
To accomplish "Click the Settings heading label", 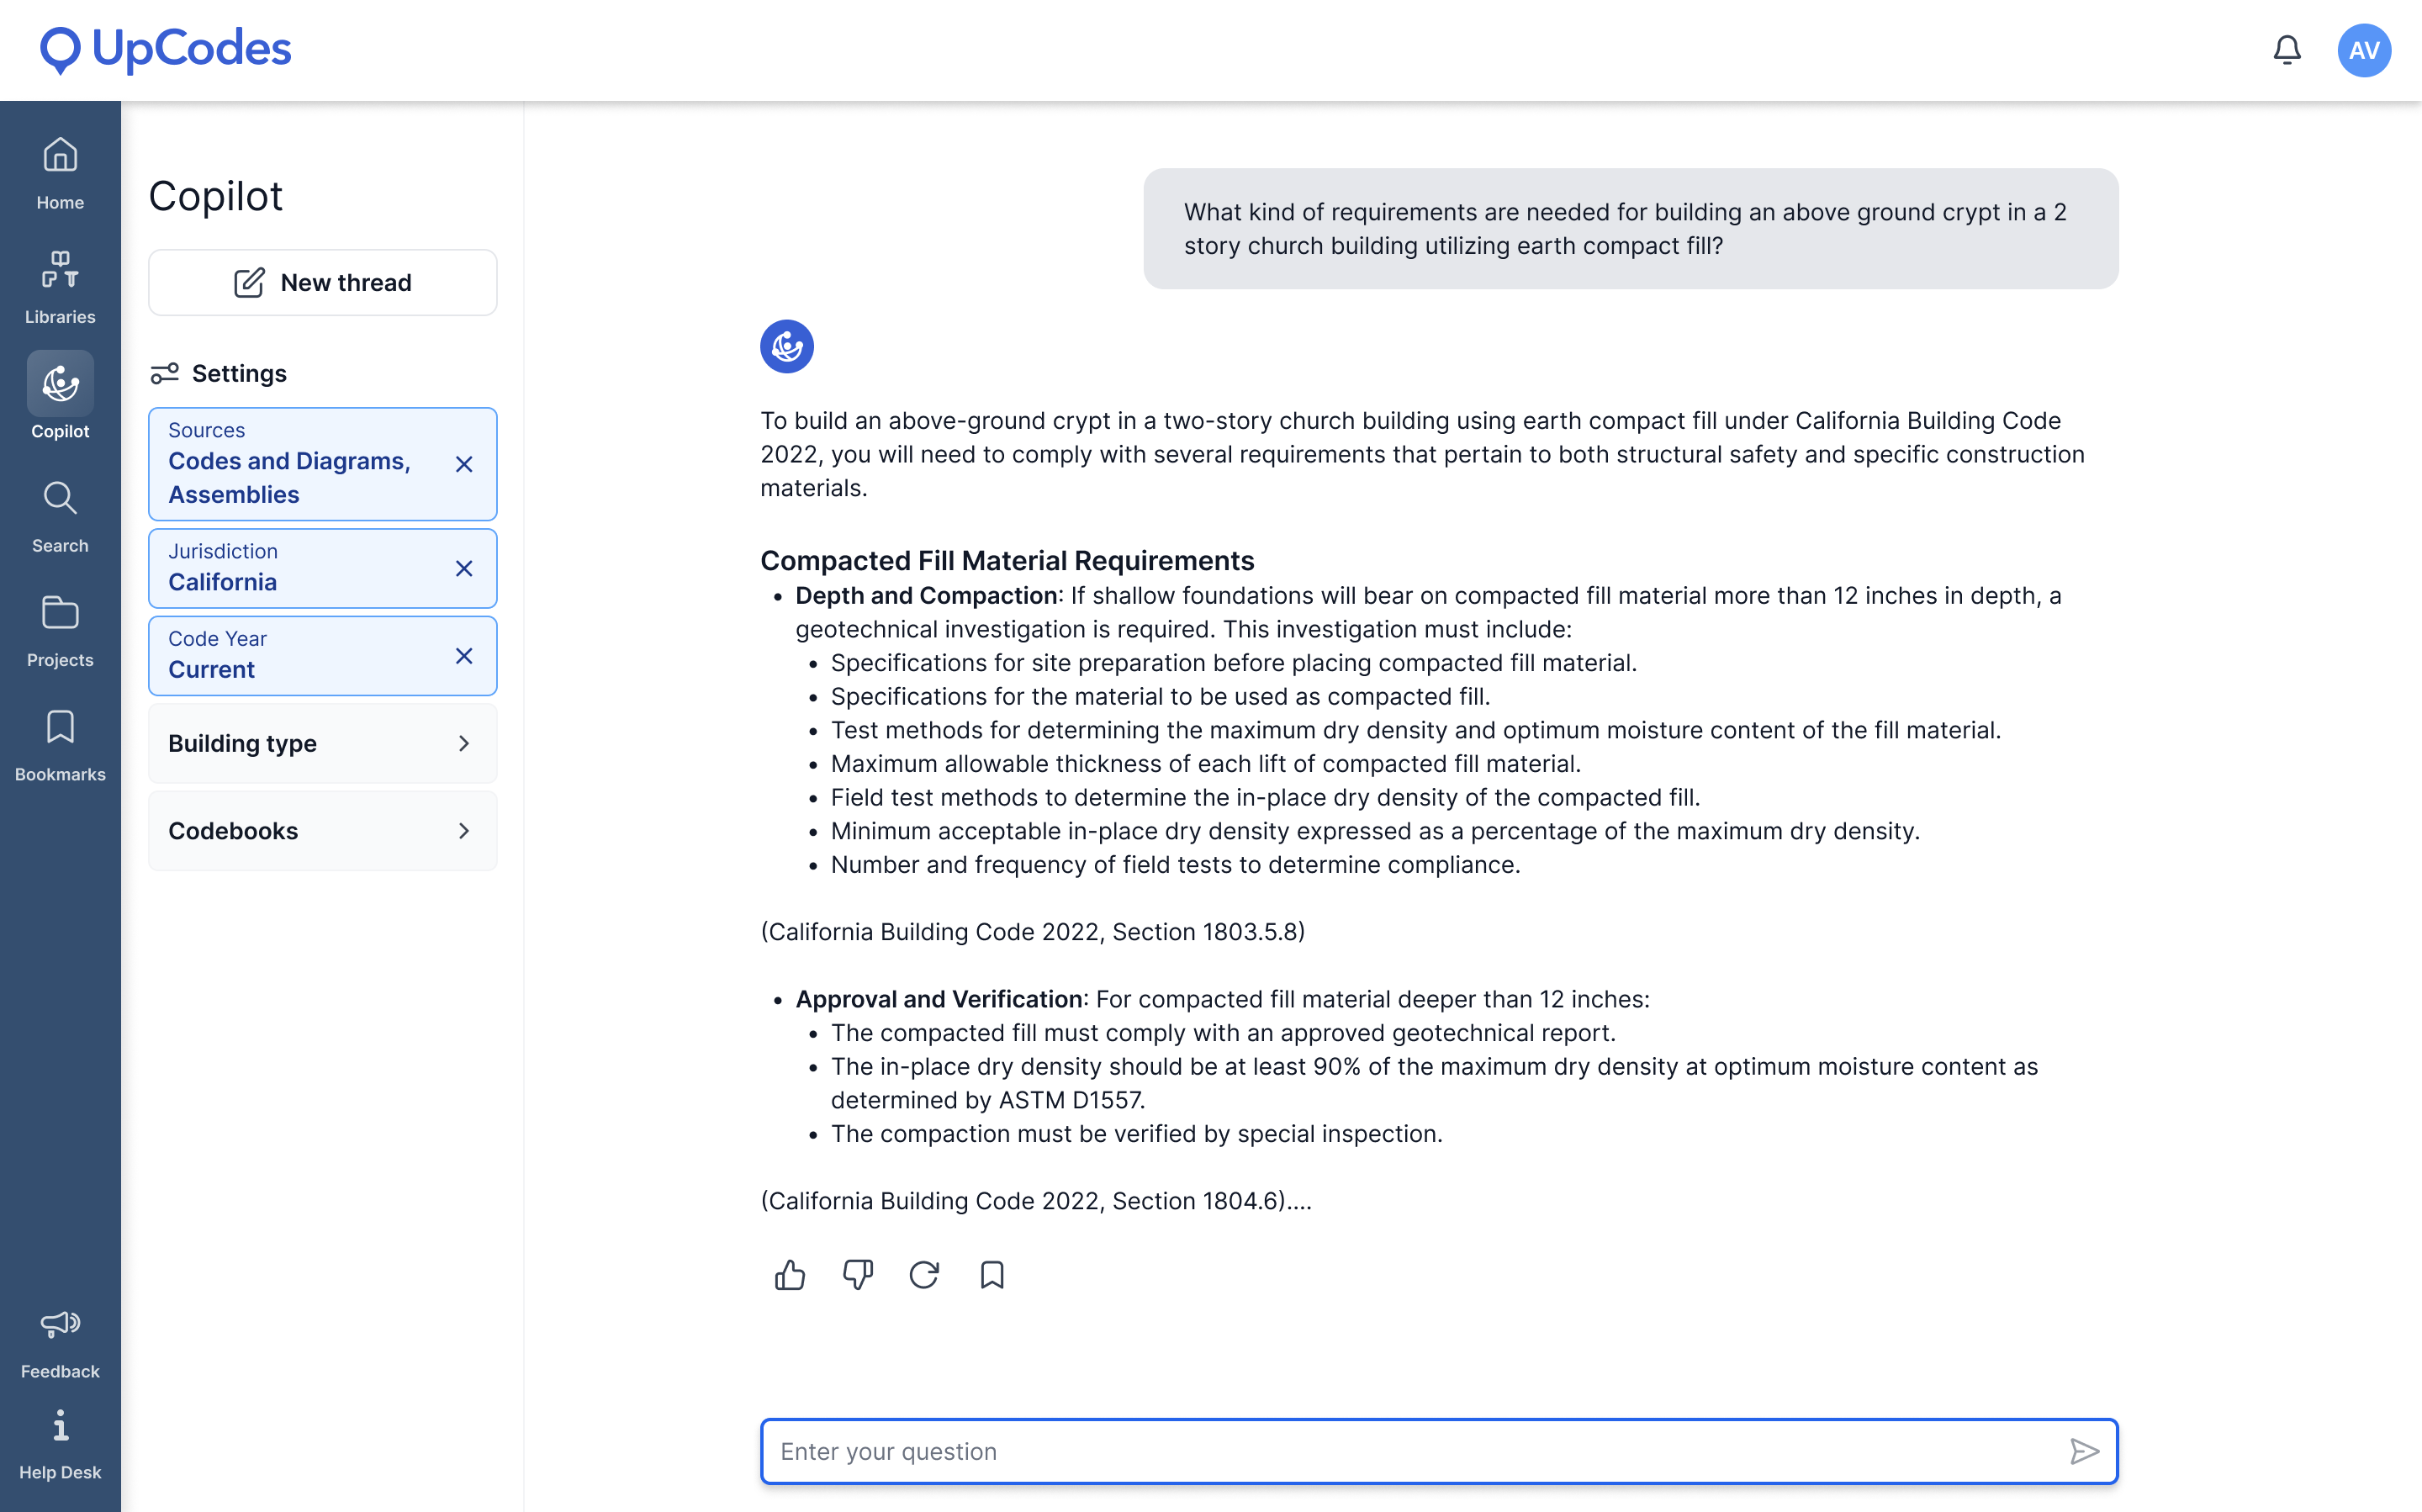I will coord(239,373).
